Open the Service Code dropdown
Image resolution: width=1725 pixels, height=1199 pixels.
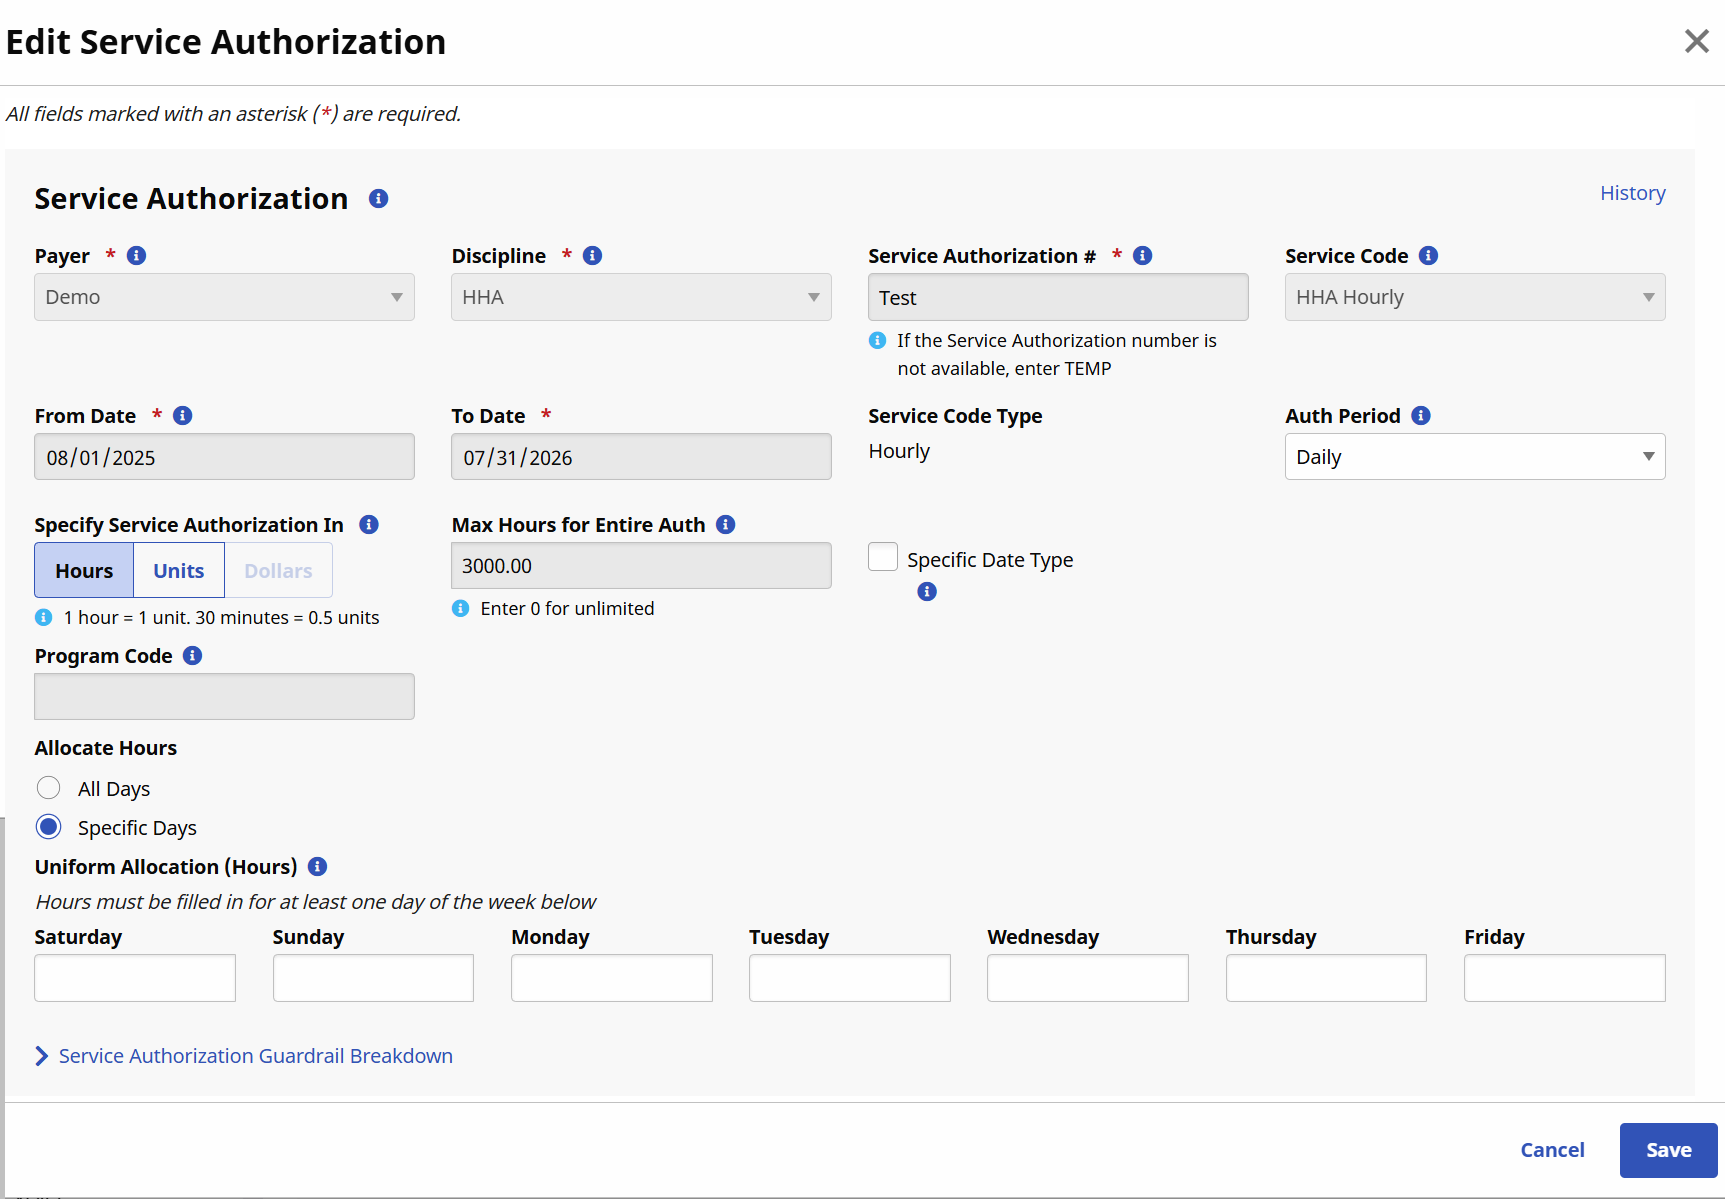pyautogui.click(x=1474, y=297)
